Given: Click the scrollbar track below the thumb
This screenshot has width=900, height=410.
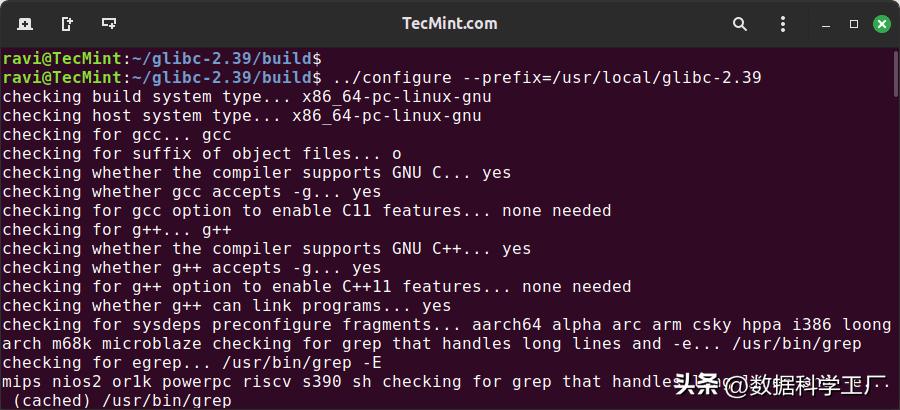Looking at the screenshot, I should [896, 253].
